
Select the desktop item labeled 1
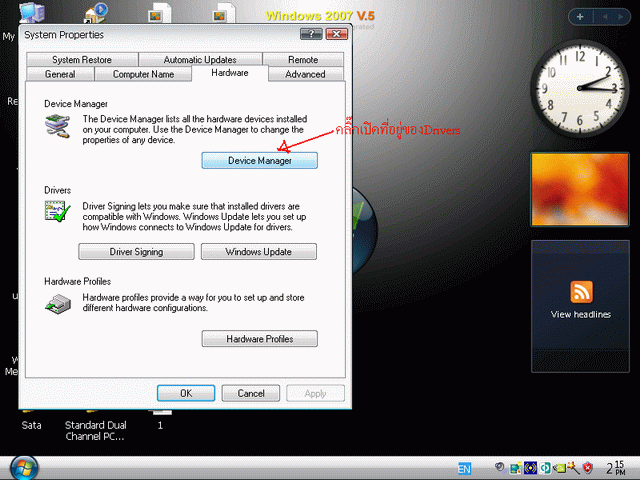click(160, 425)
